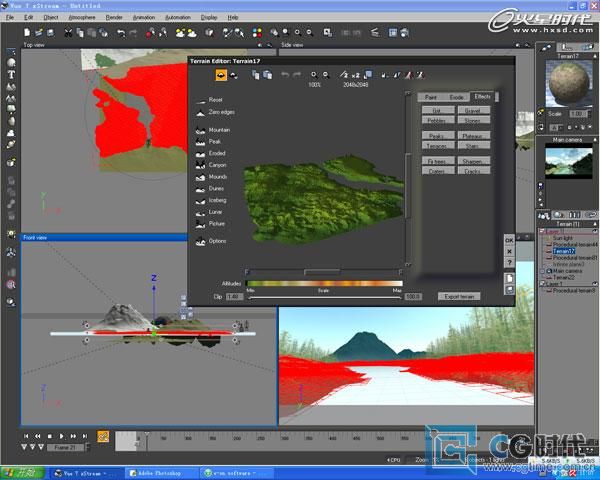This screenshot has height=480, width=600.
Task: Select the sphere primitive tool in left toolbar
Action: (x=11, y=63)
